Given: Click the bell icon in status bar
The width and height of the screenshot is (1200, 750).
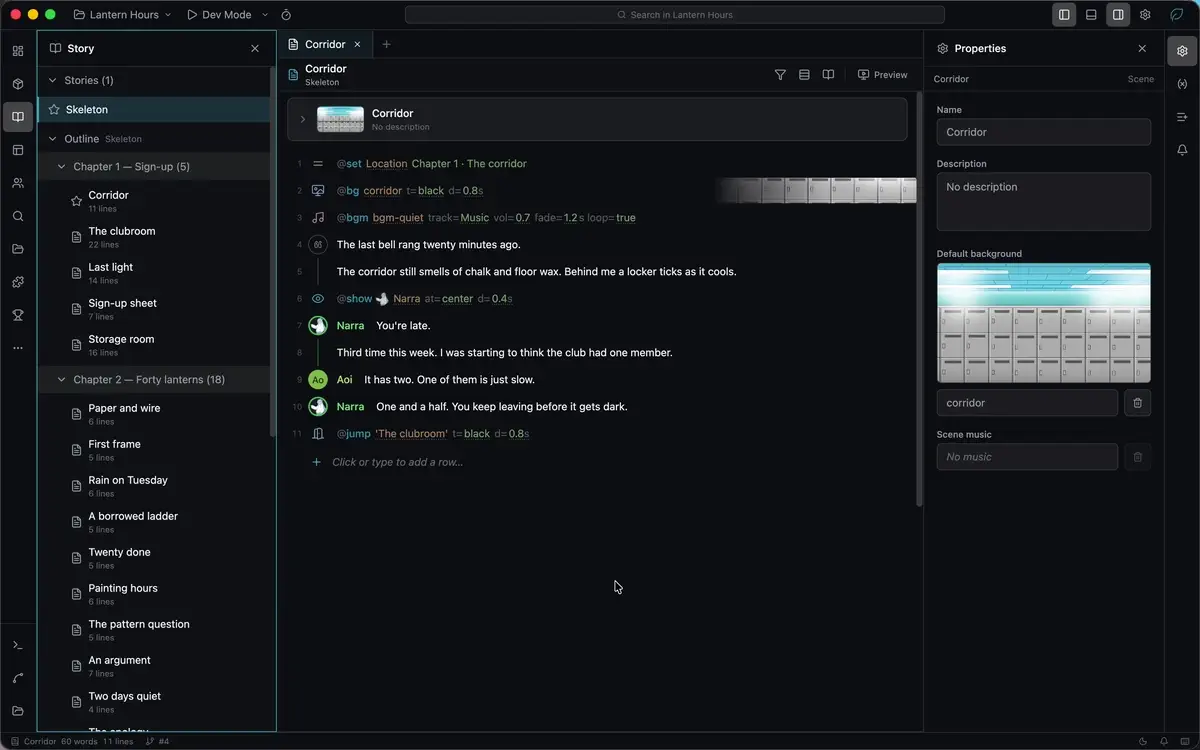Looking at the screenshot, I should pos(1164,741).
